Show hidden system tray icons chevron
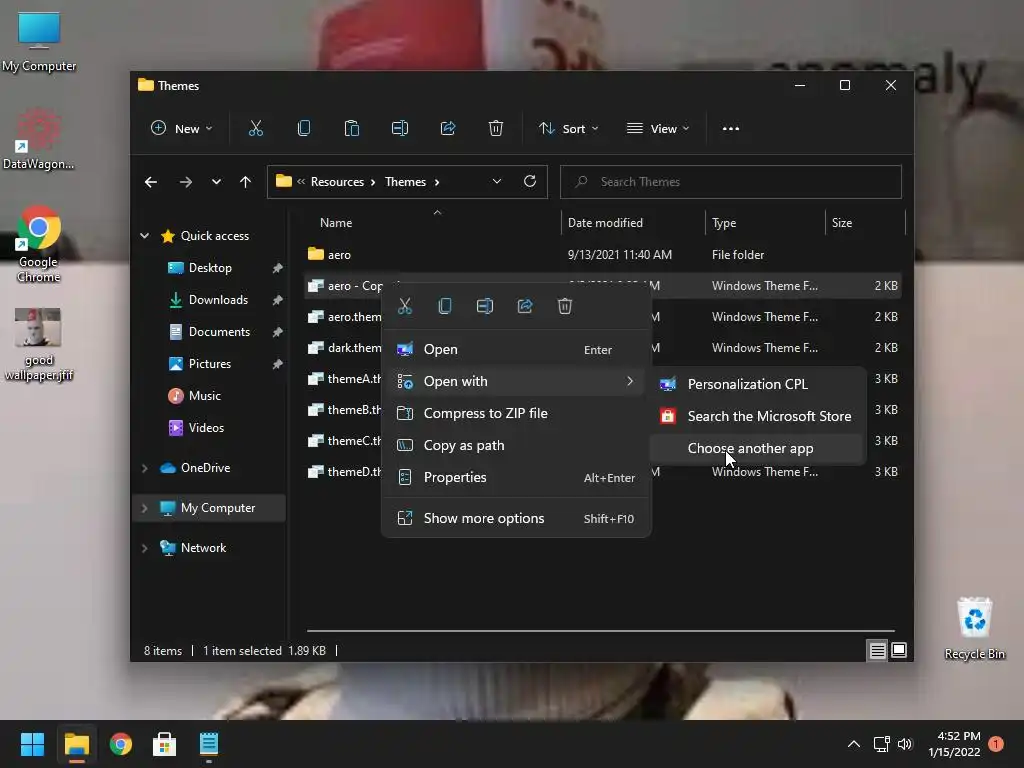1024x768 pixels. point(854,744)
